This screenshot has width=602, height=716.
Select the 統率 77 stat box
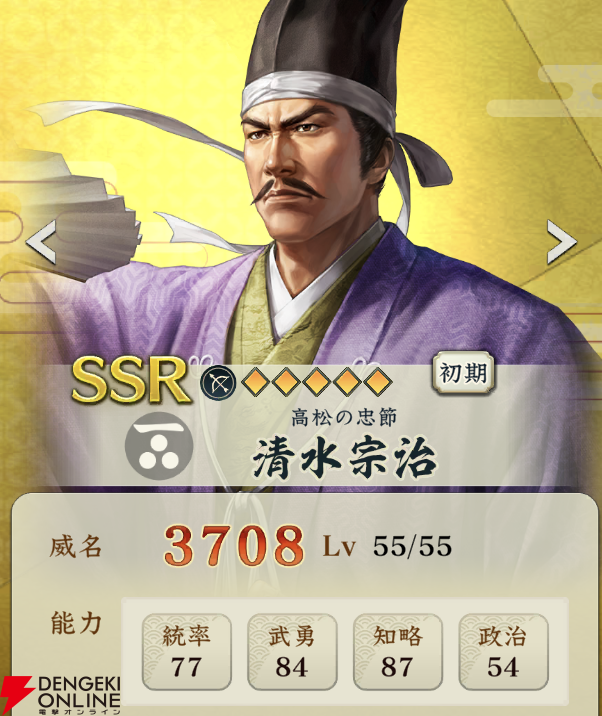coord(186,652)
